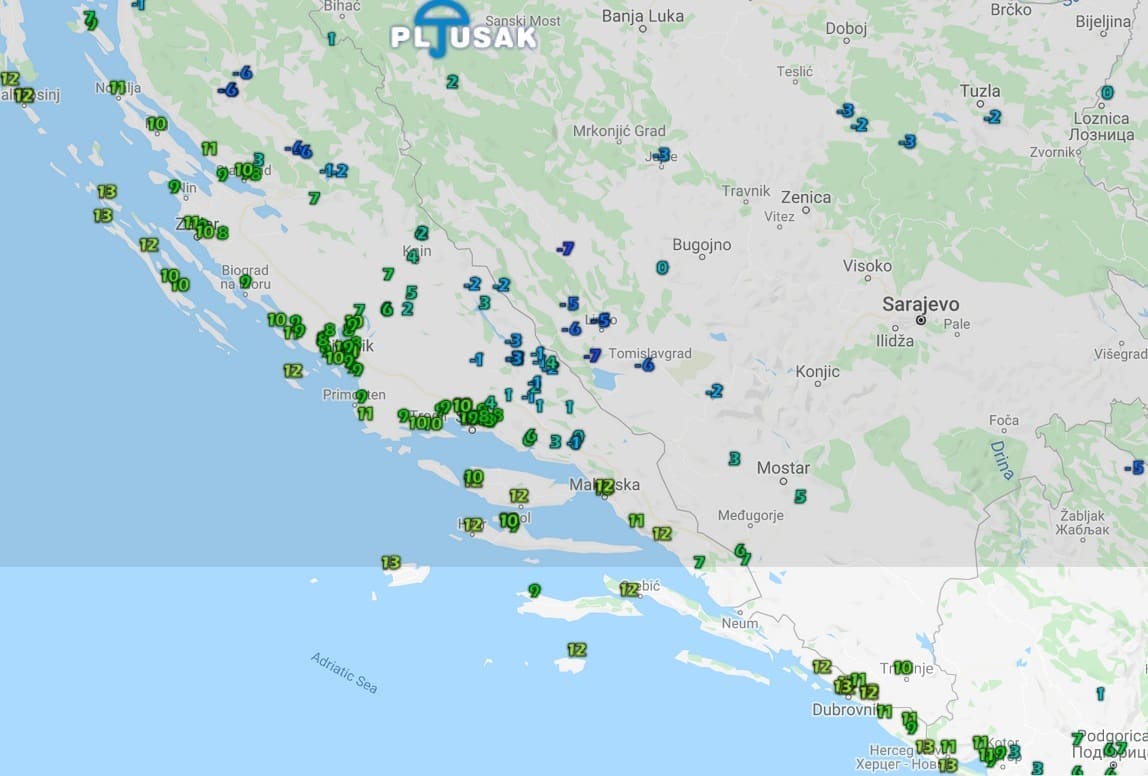The height and width of the screenshot is (776, 1148).
Task: Select the -7 temperature marker west of Bugojno
Action: [x=566, y=248]
